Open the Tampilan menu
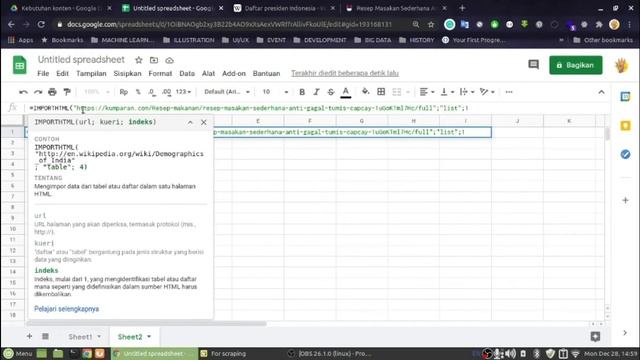The height and width of the screenshot is (360, 640). tap(91, 73)
